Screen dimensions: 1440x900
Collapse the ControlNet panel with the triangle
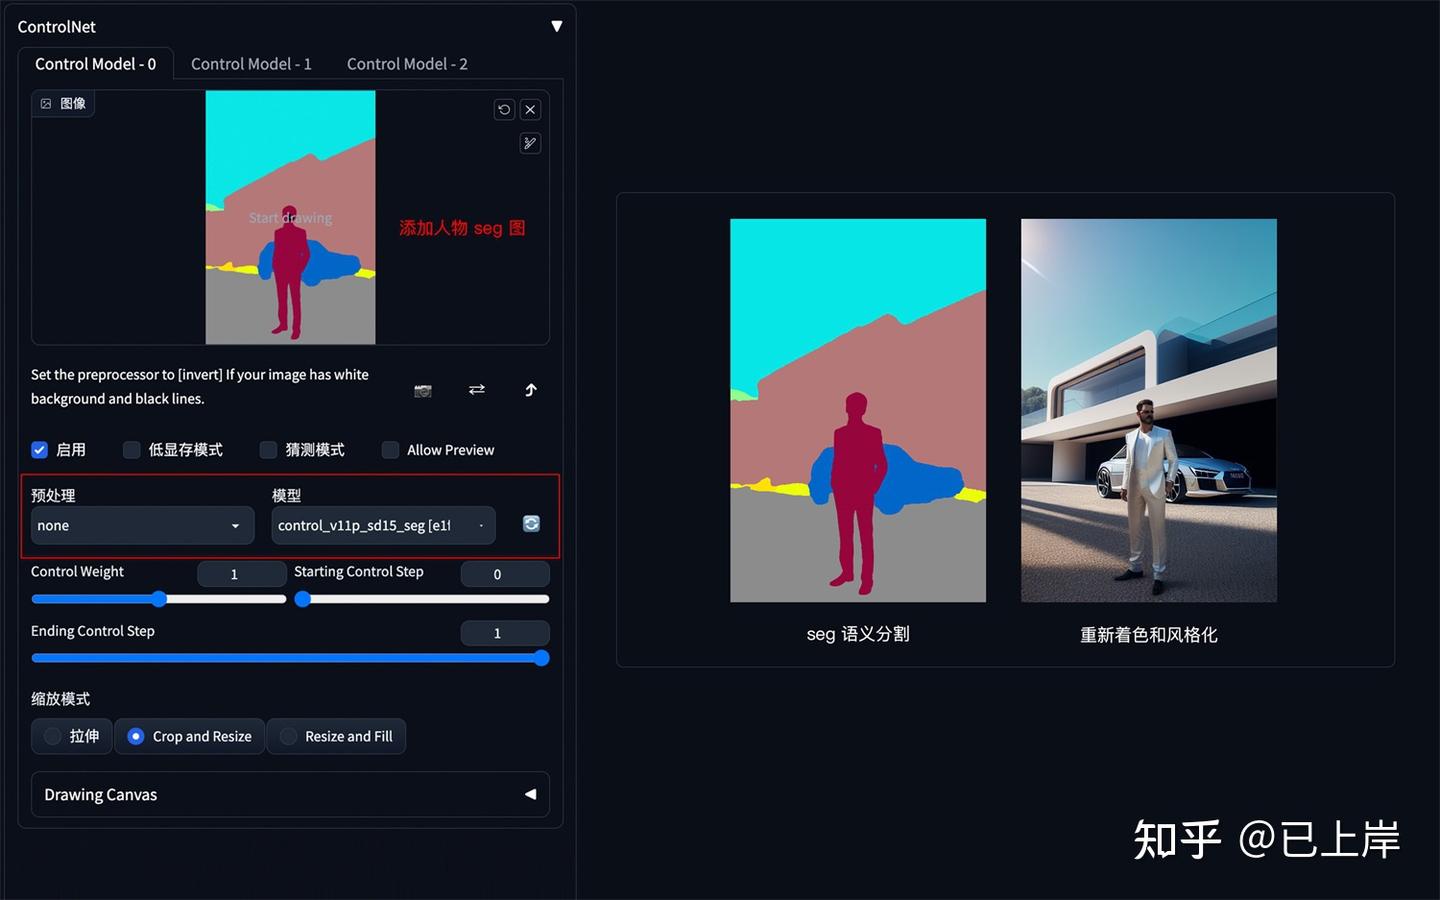click(557, 26)
